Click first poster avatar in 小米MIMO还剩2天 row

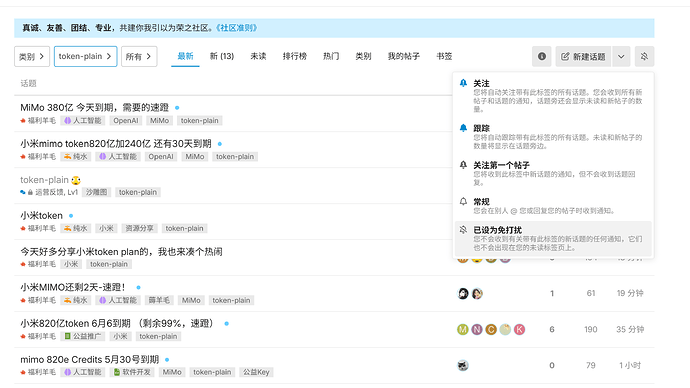[462, 293]
